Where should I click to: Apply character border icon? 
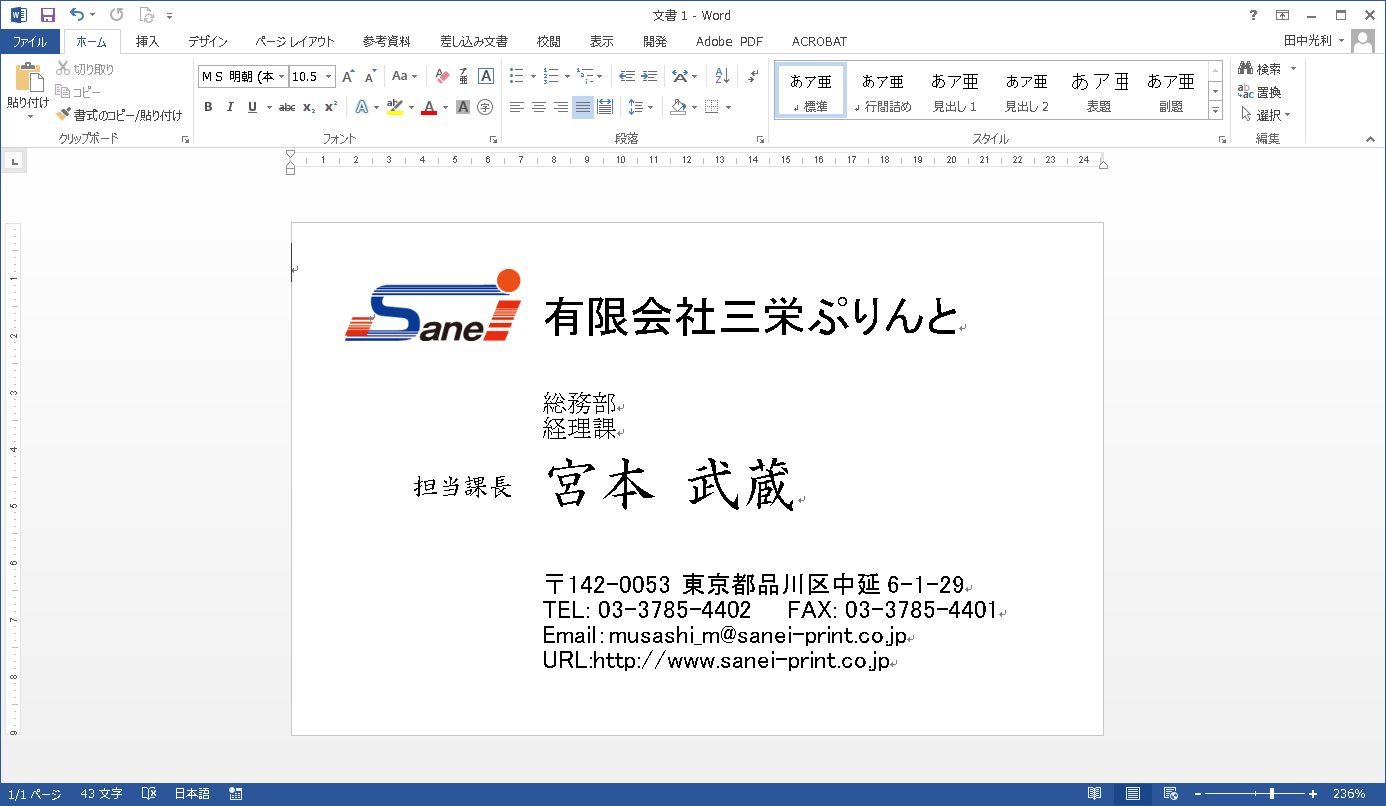pyautogui.click(x=486, y=76)
